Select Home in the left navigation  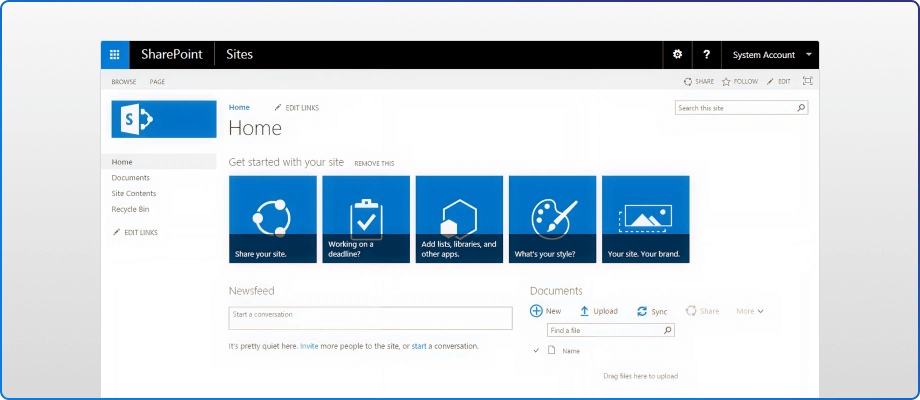coord(158,162)
